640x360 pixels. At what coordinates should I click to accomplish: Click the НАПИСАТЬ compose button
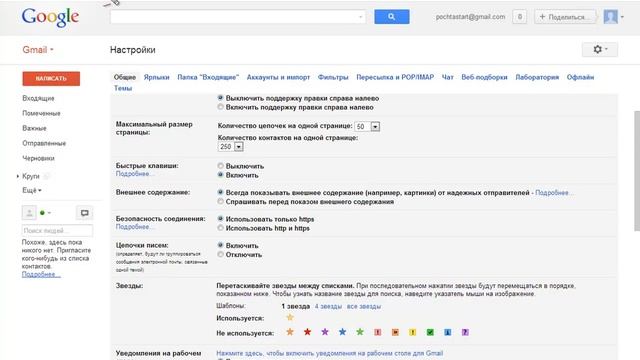(x=51, y=78)
